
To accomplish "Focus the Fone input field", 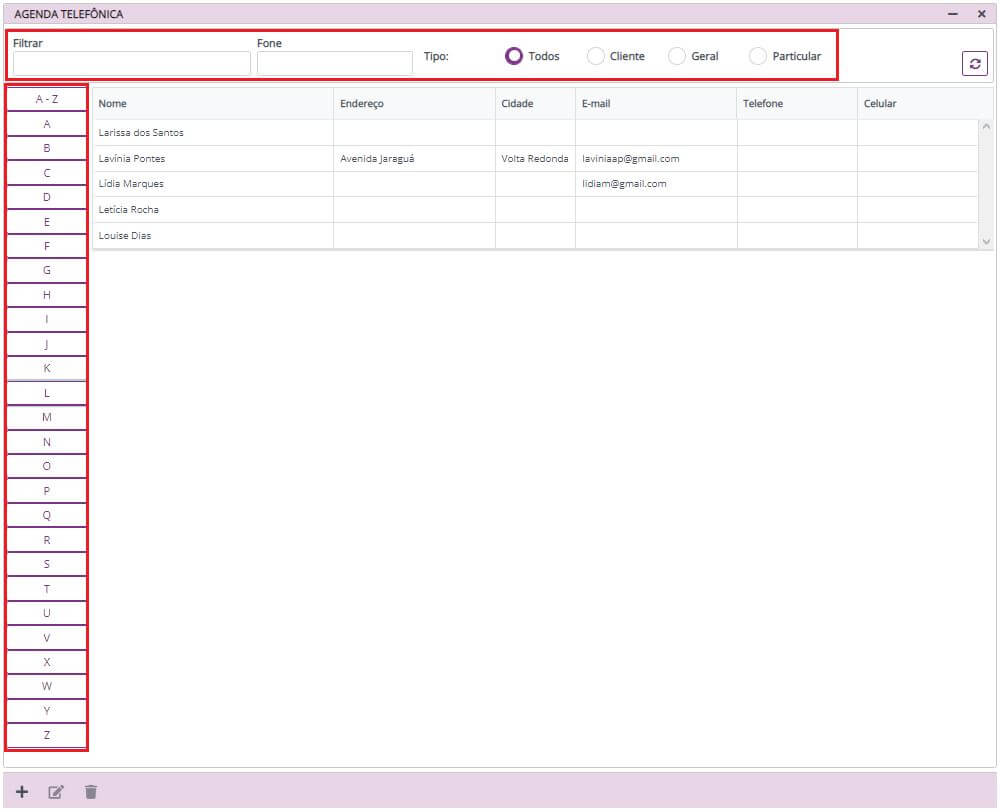I will click(334, 63).
